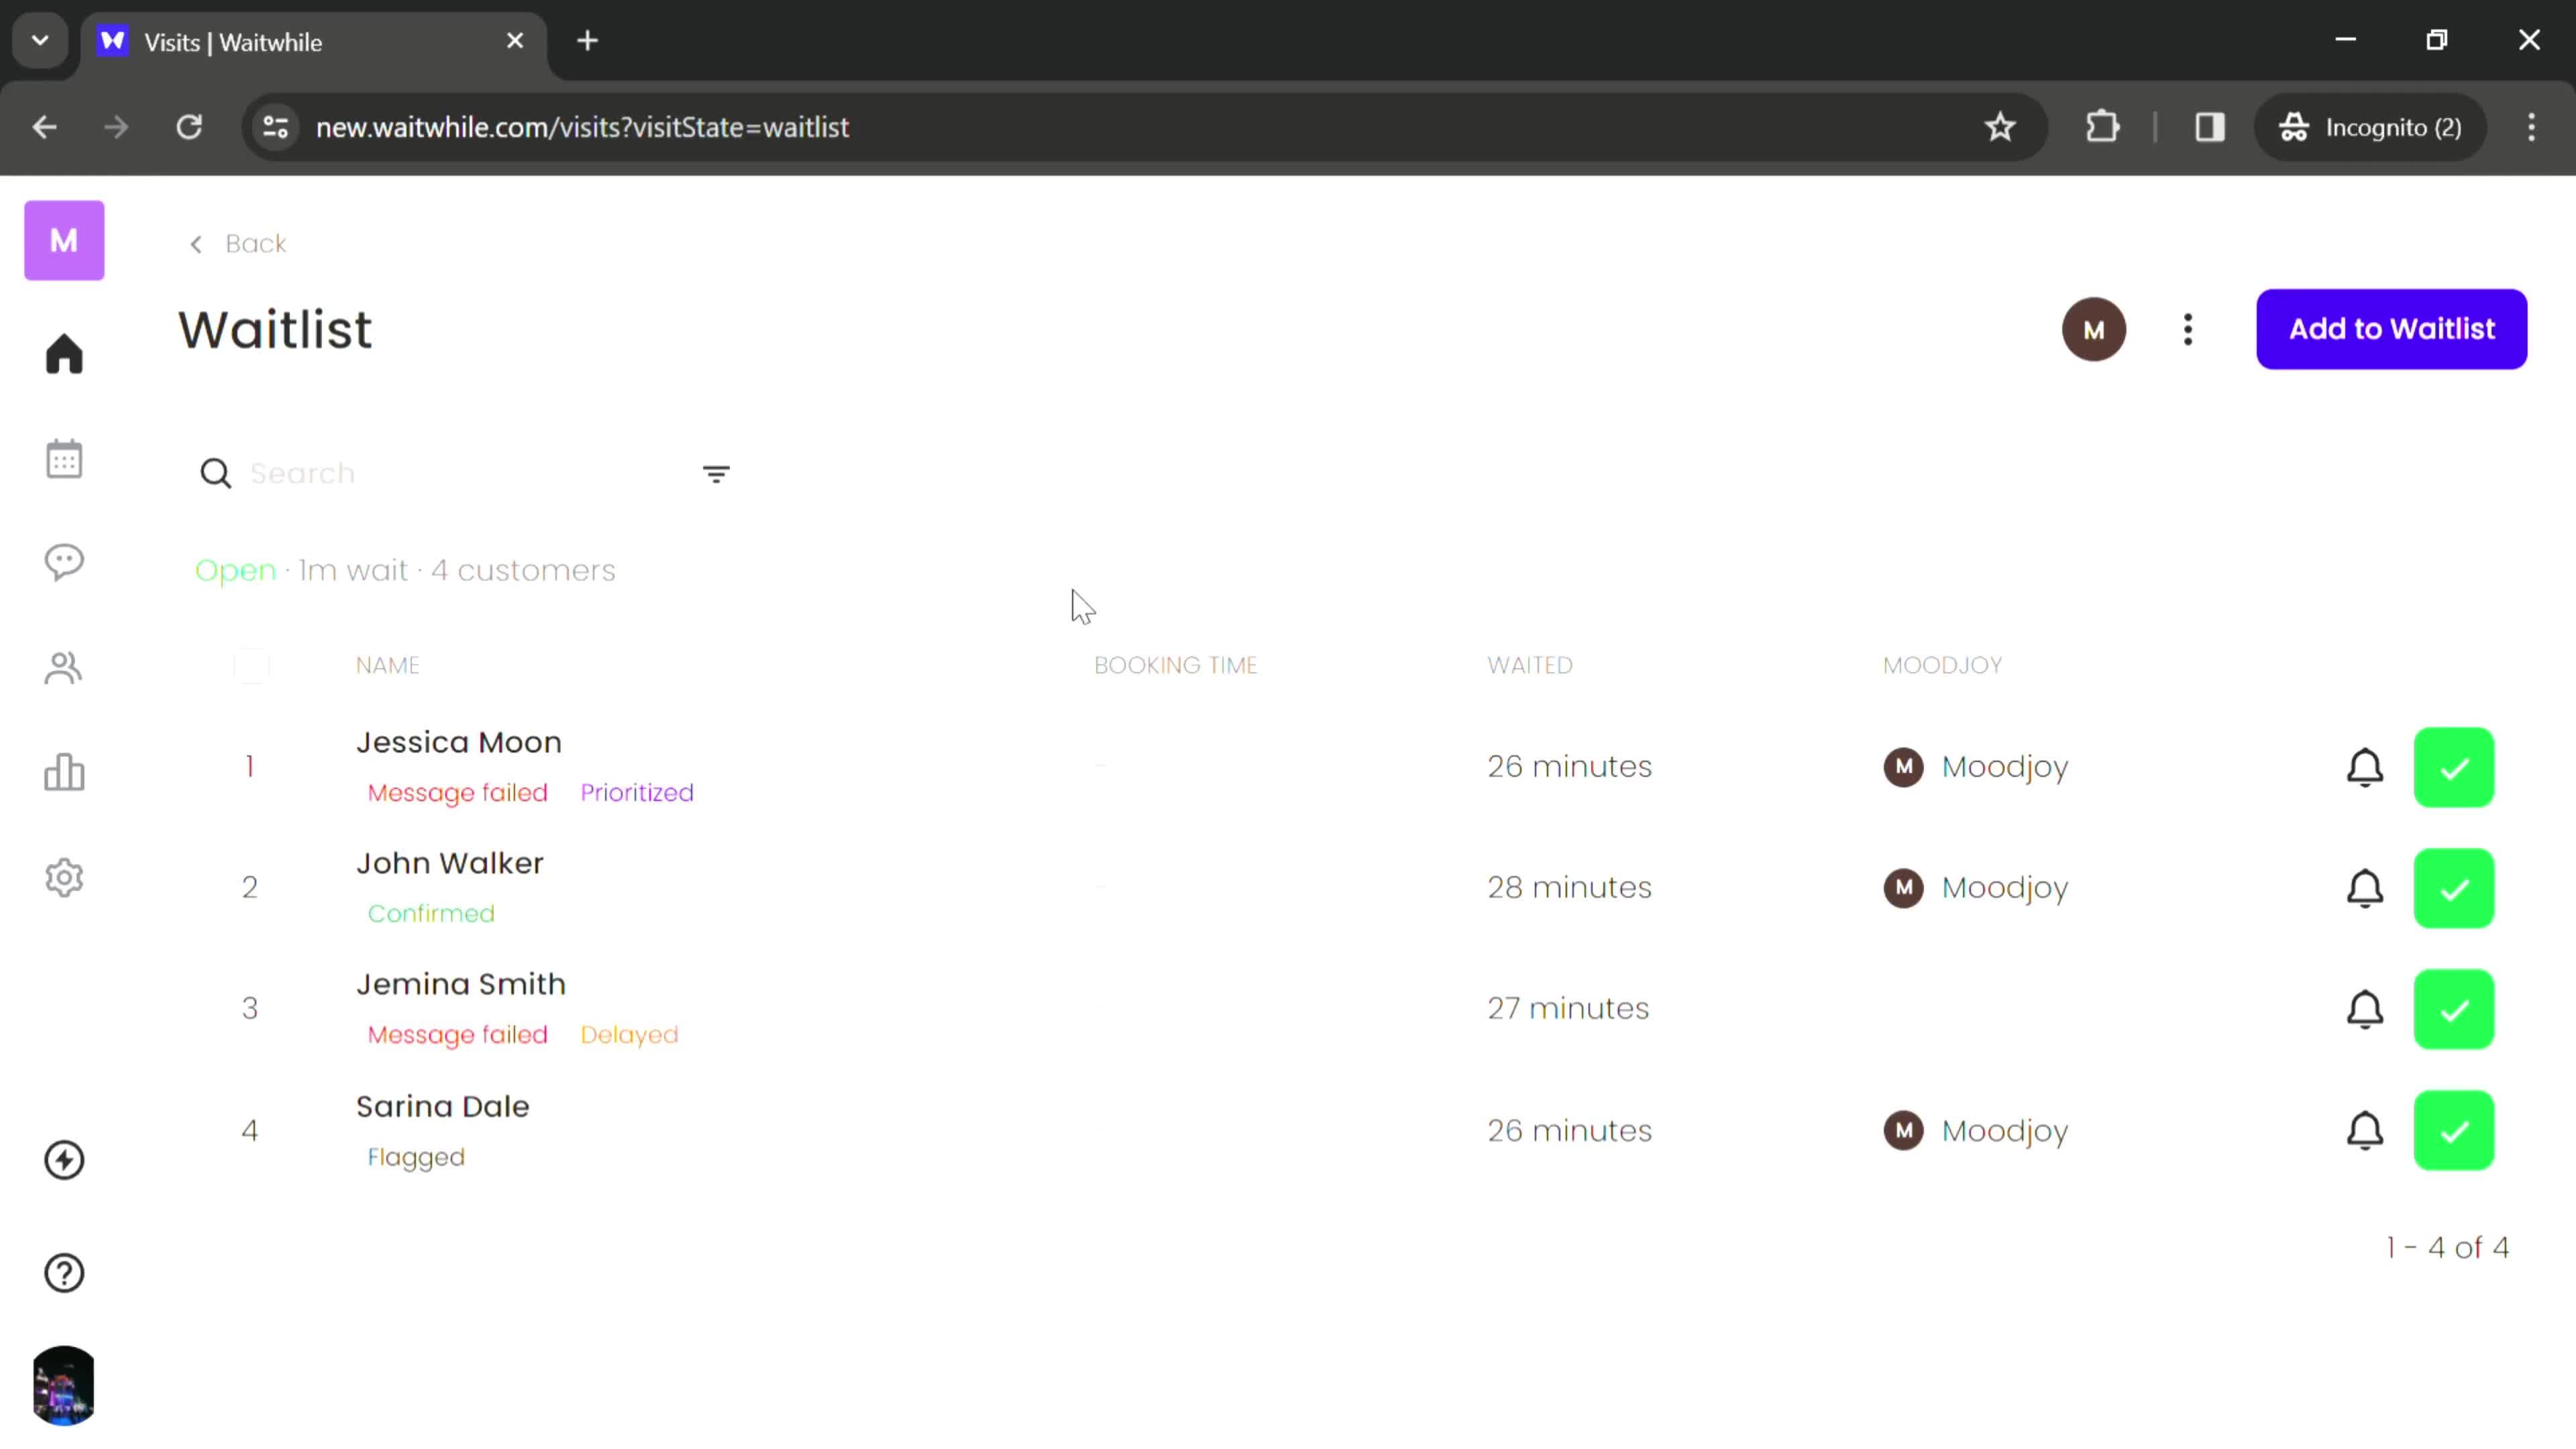Open Jessica Moon's visit

tap(459, 742)
